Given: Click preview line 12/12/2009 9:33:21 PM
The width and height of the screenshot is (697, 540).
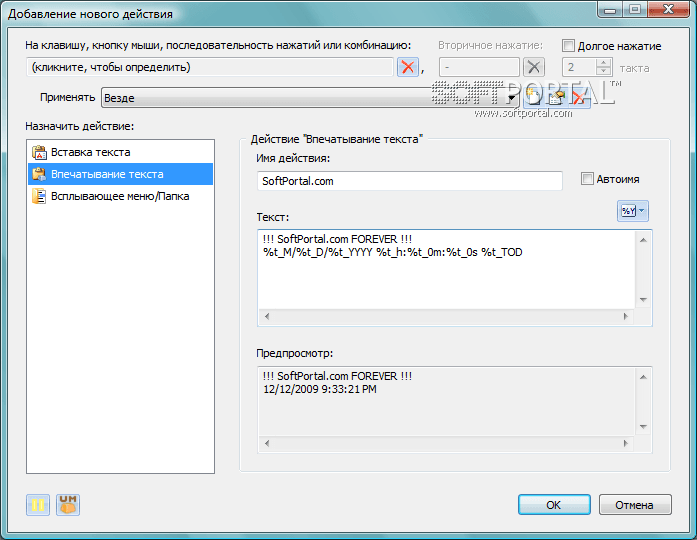Looking at the screenshot, I should click(x=320, y=389).
